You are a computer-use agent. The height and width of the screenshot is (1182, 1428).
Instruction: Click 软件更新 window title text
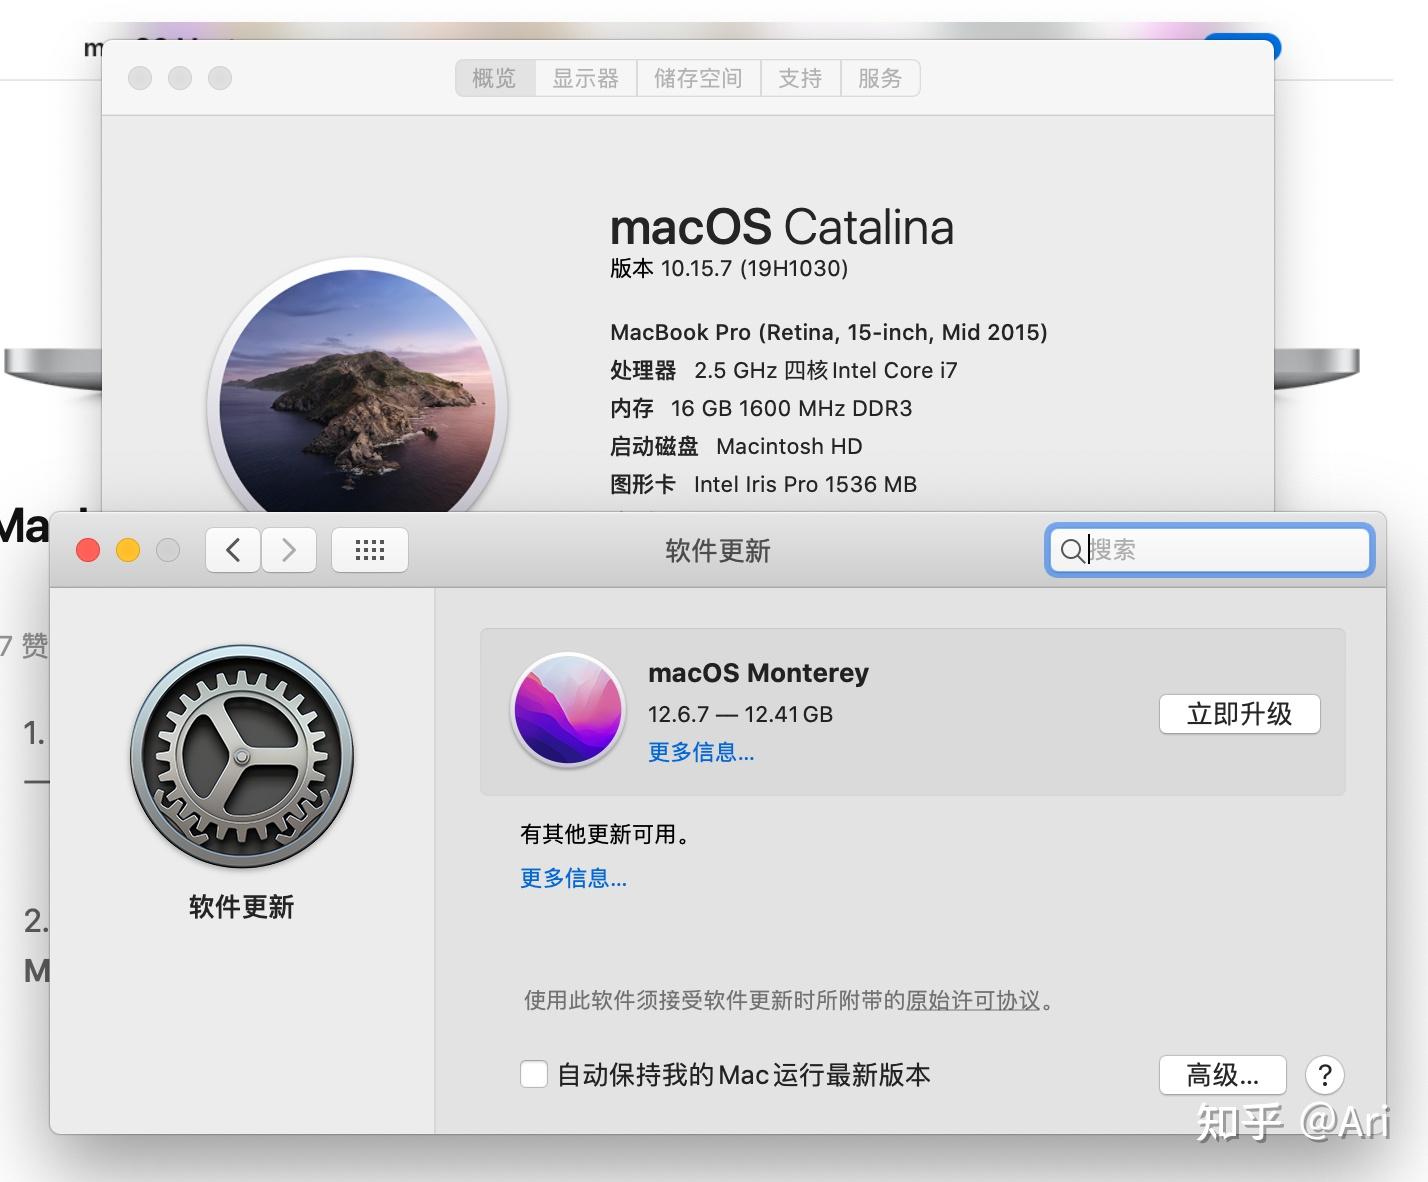(x=718, y=551)
